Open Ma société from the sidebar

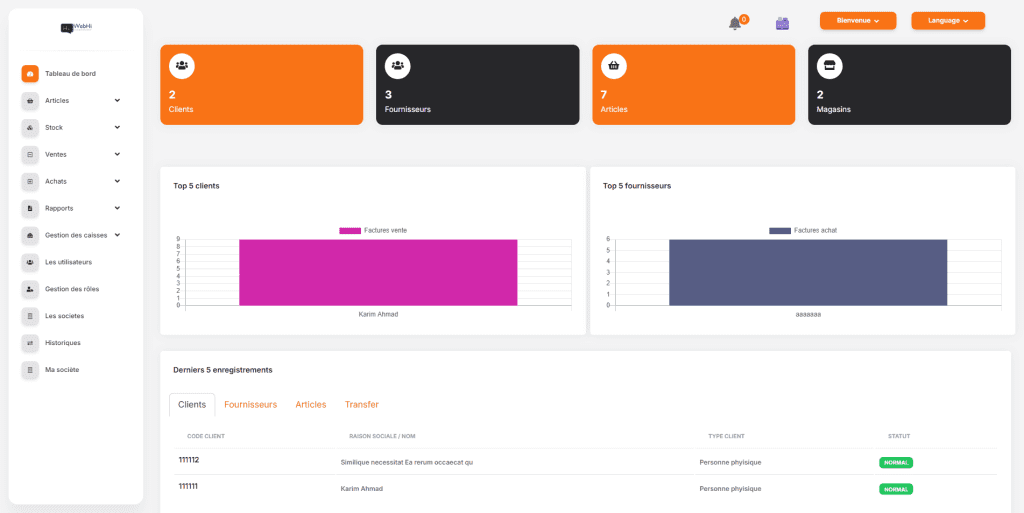point(62,370)
